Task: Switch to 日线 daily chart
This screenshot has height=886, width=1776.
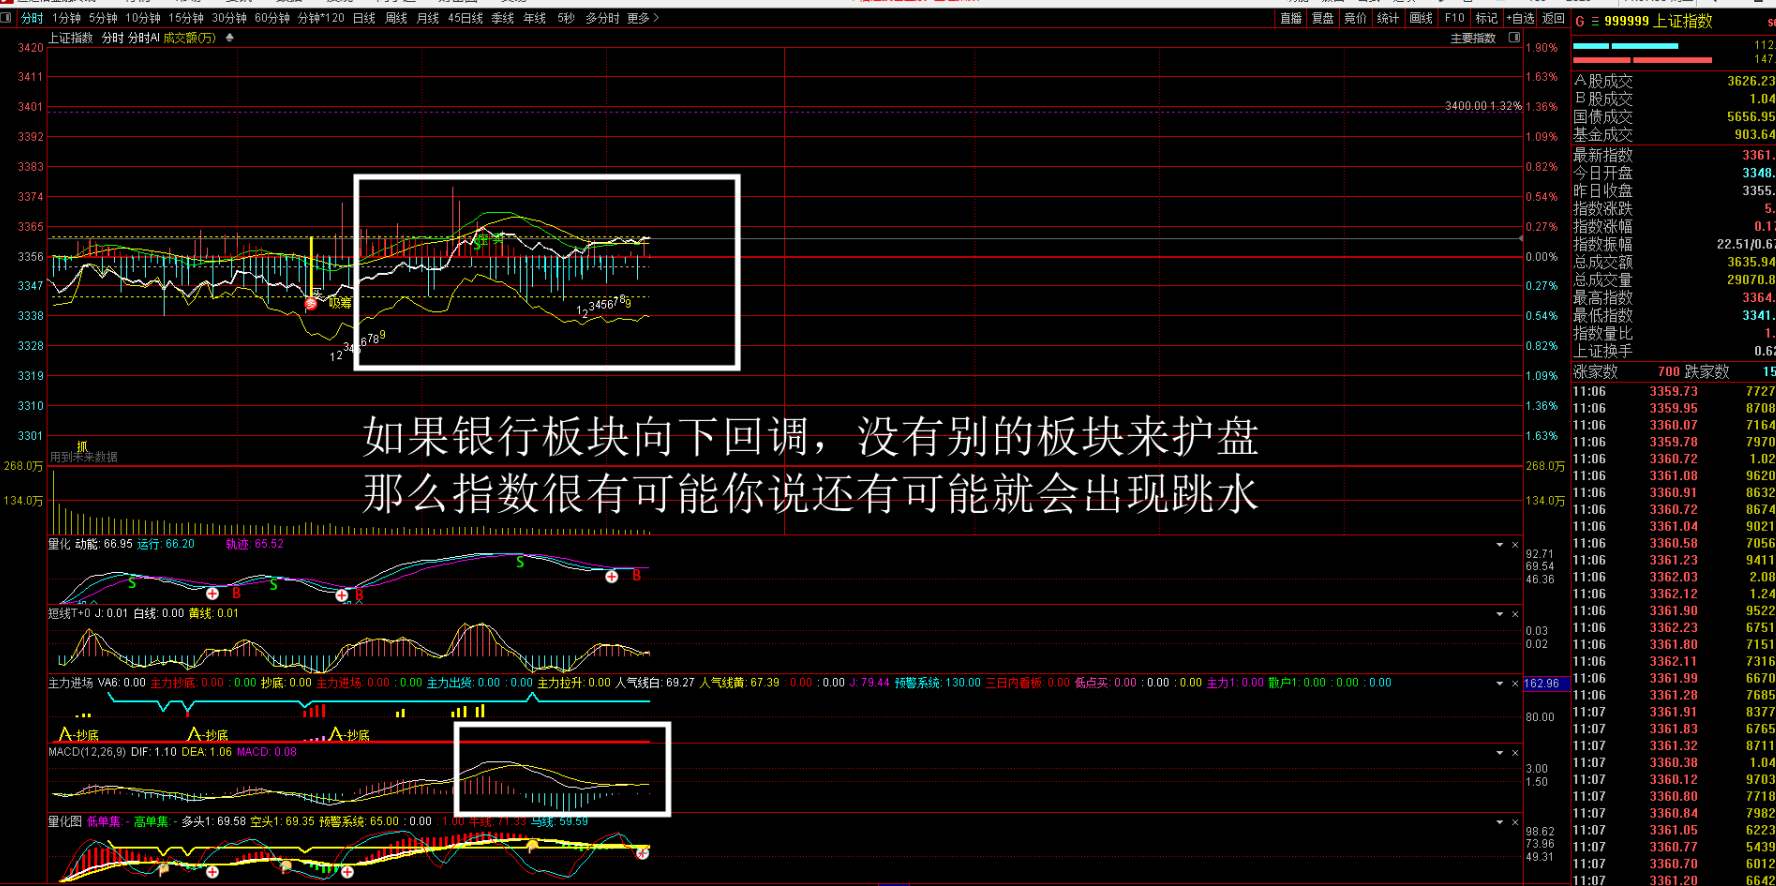Action: point(364,18)
